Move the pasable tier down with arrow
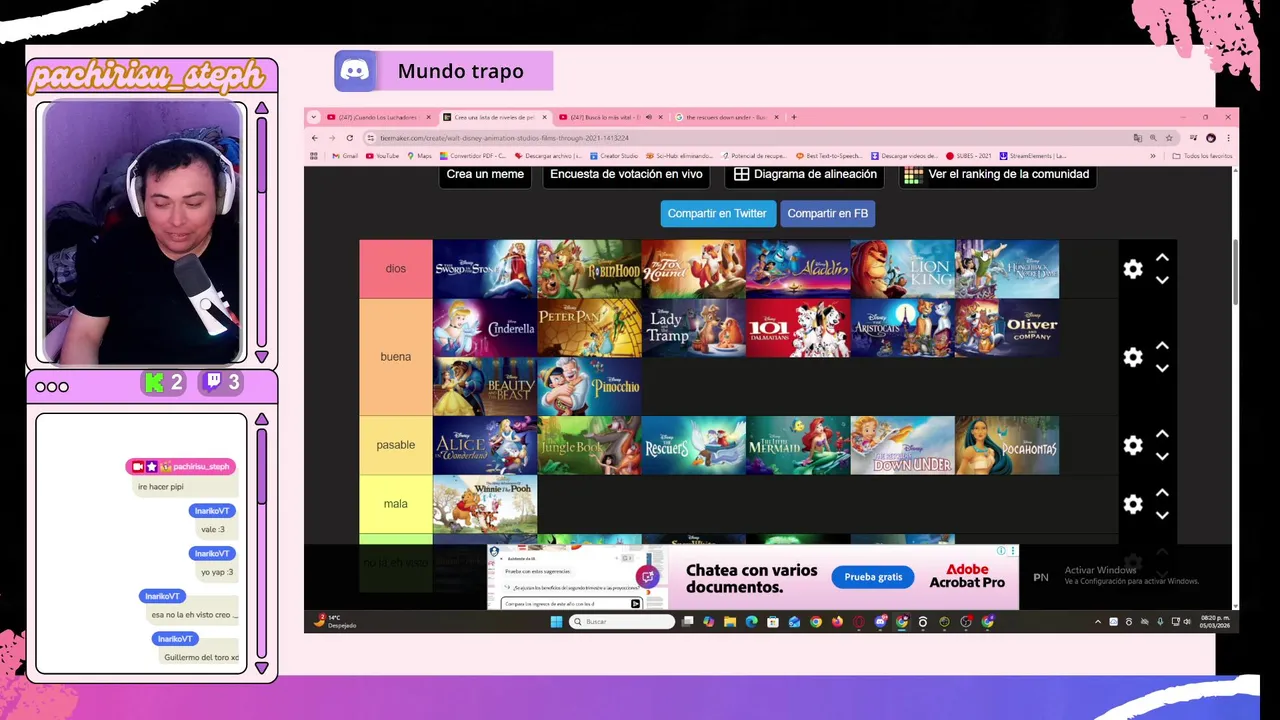The width and height of the screenshot is (1280, 720). click(1162, 456)
